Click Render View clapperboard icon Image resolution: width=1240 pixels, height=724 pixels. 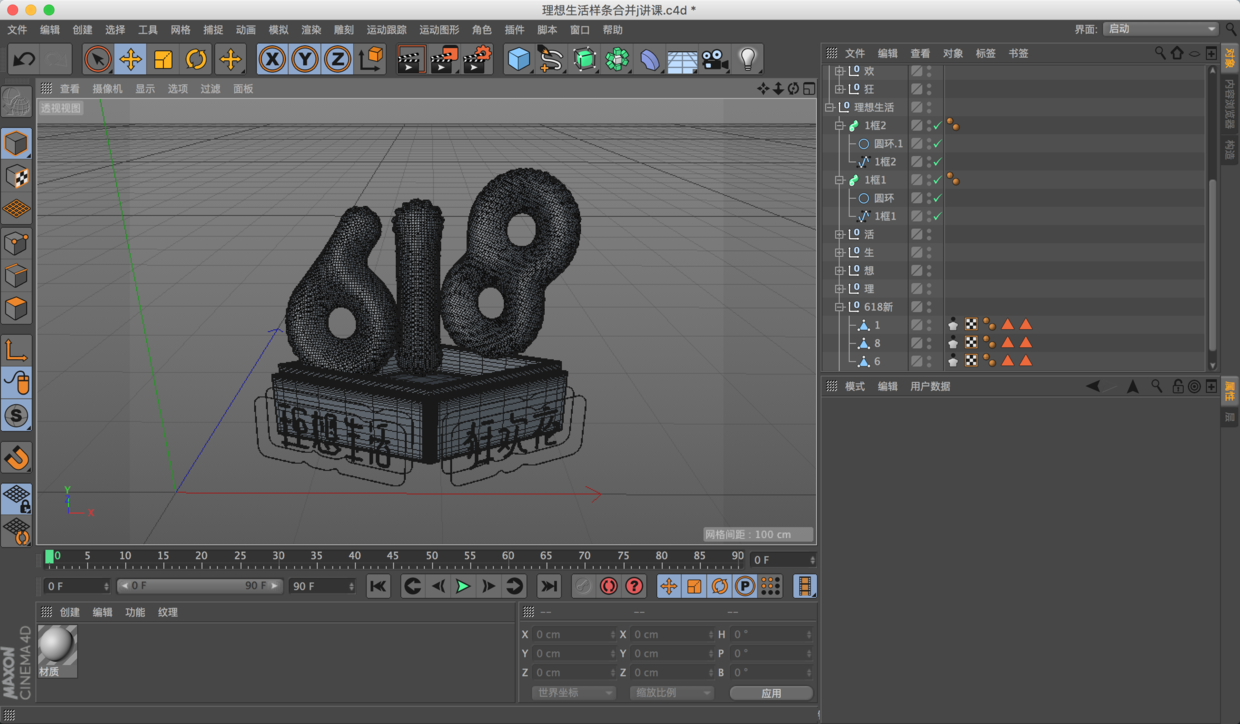410,60
